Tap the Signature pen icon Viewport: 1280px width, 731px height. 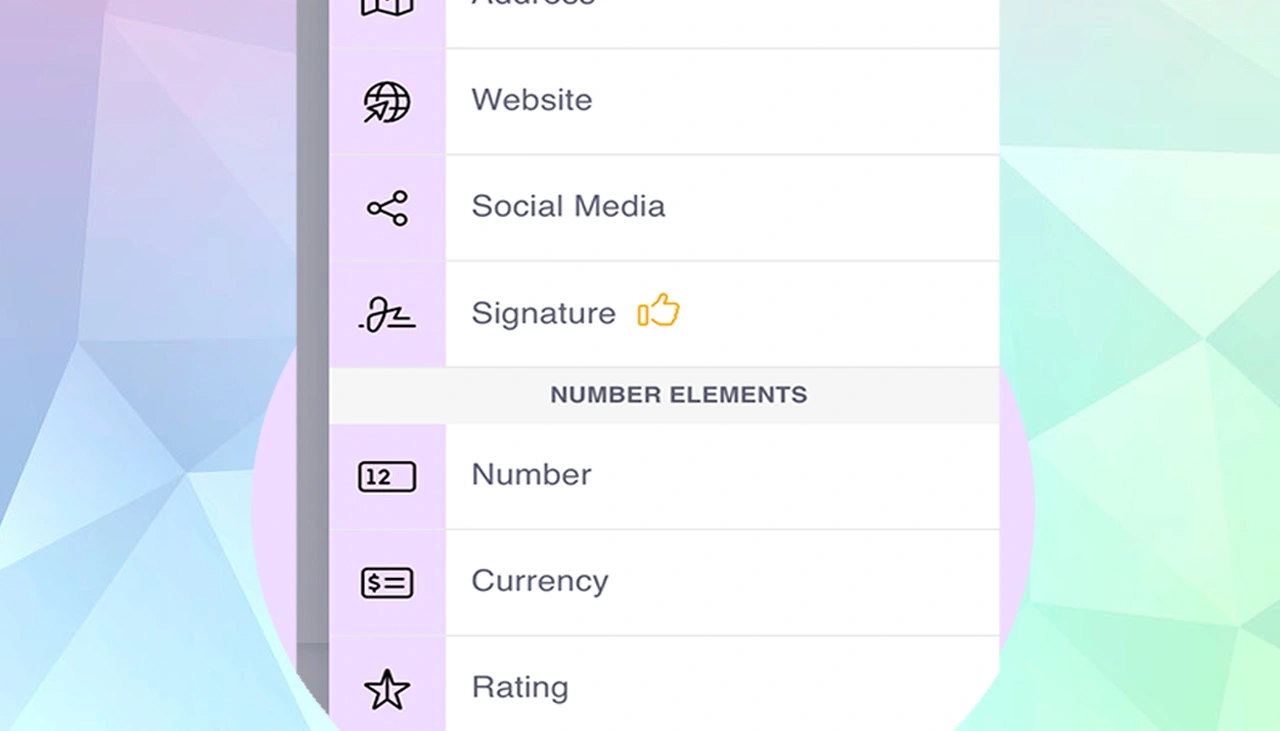pyautogui.click(x=386, y=314)
